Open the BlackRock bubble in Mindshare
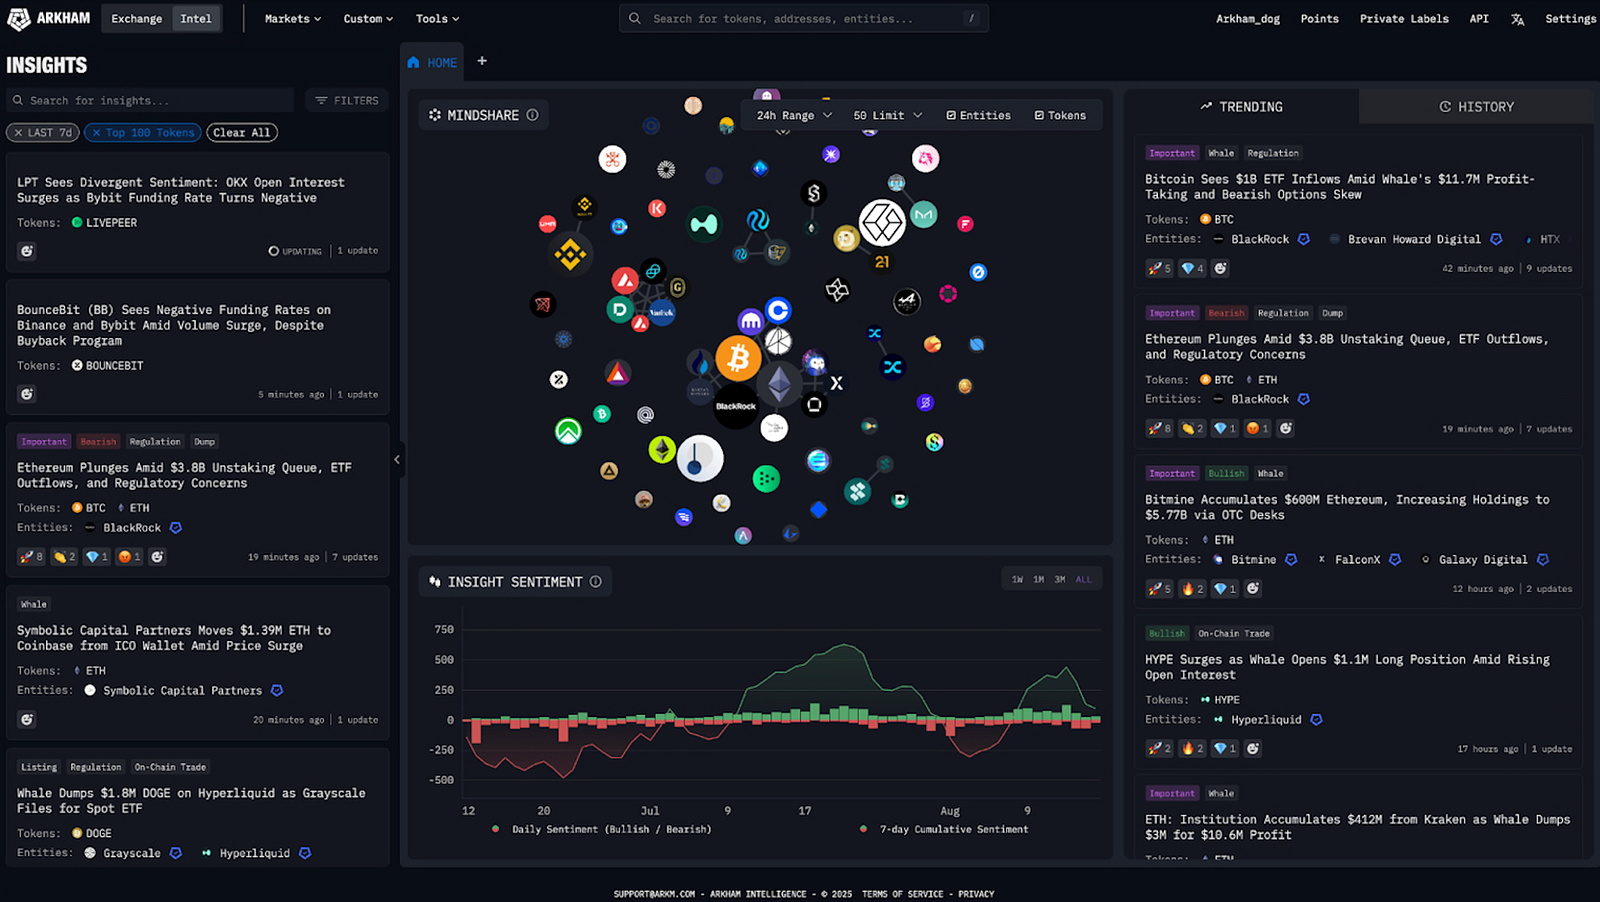This screenshot has height=902, width=1600. tap(736, 406)
